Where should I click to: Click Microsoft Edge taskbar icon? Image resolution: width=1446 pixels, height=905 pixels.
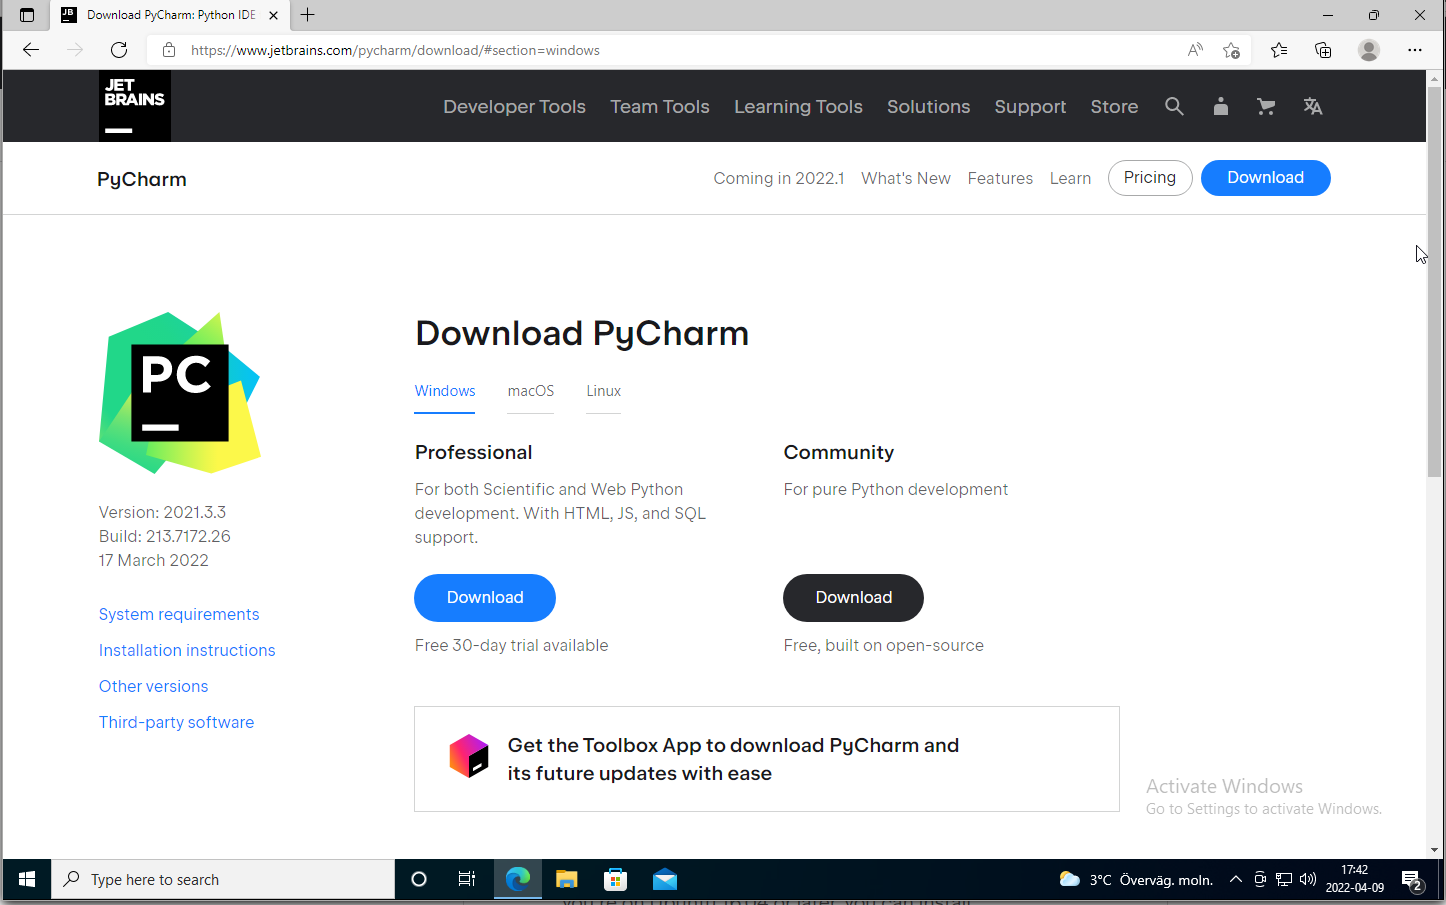[517, 879]
